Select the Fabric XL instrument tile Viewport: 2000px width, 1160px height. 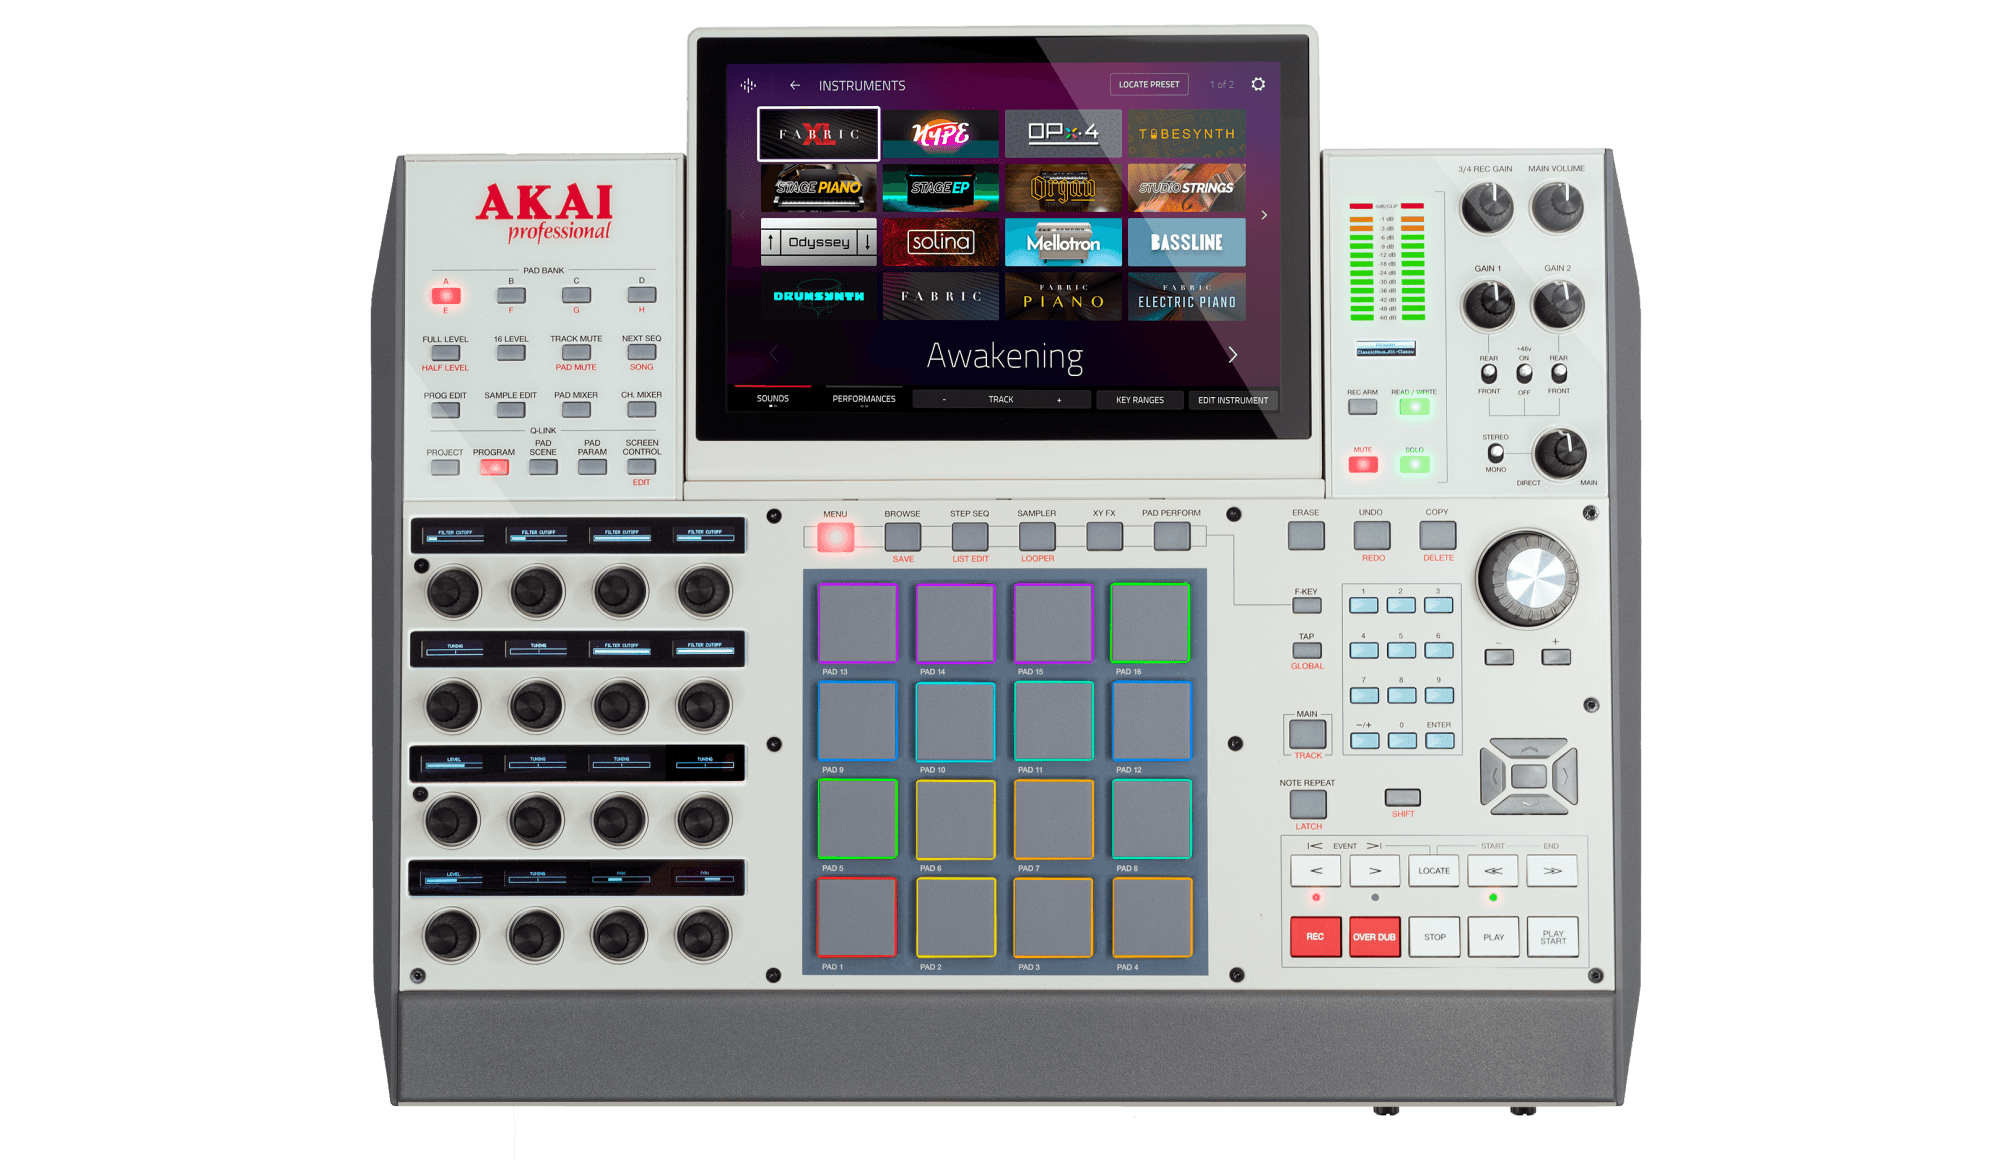818,134
